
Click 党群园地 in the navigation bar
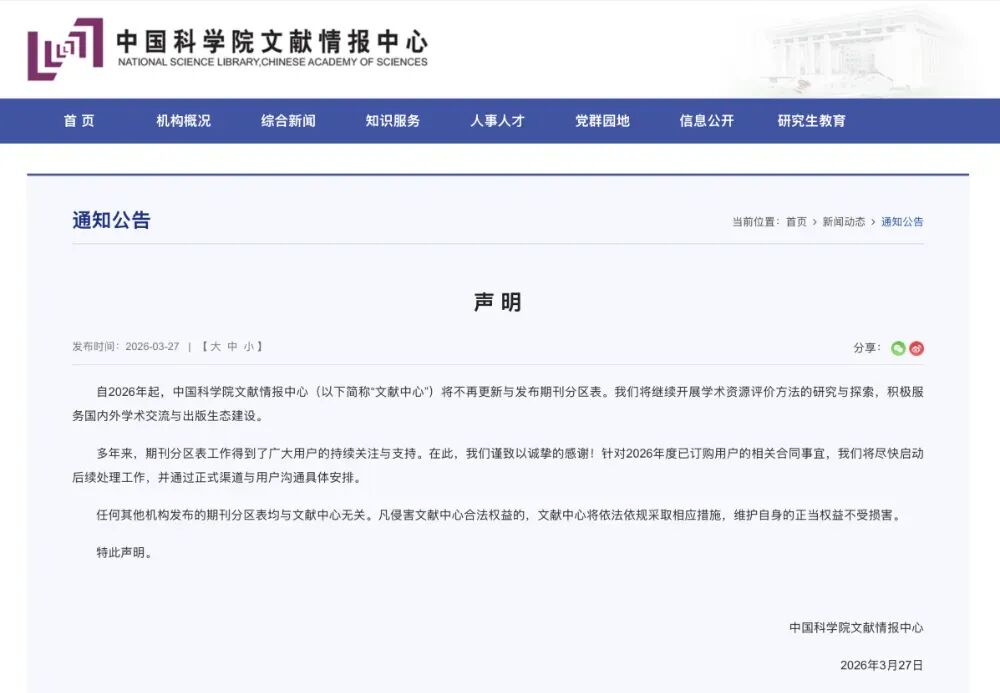click(x=602, y=121)
